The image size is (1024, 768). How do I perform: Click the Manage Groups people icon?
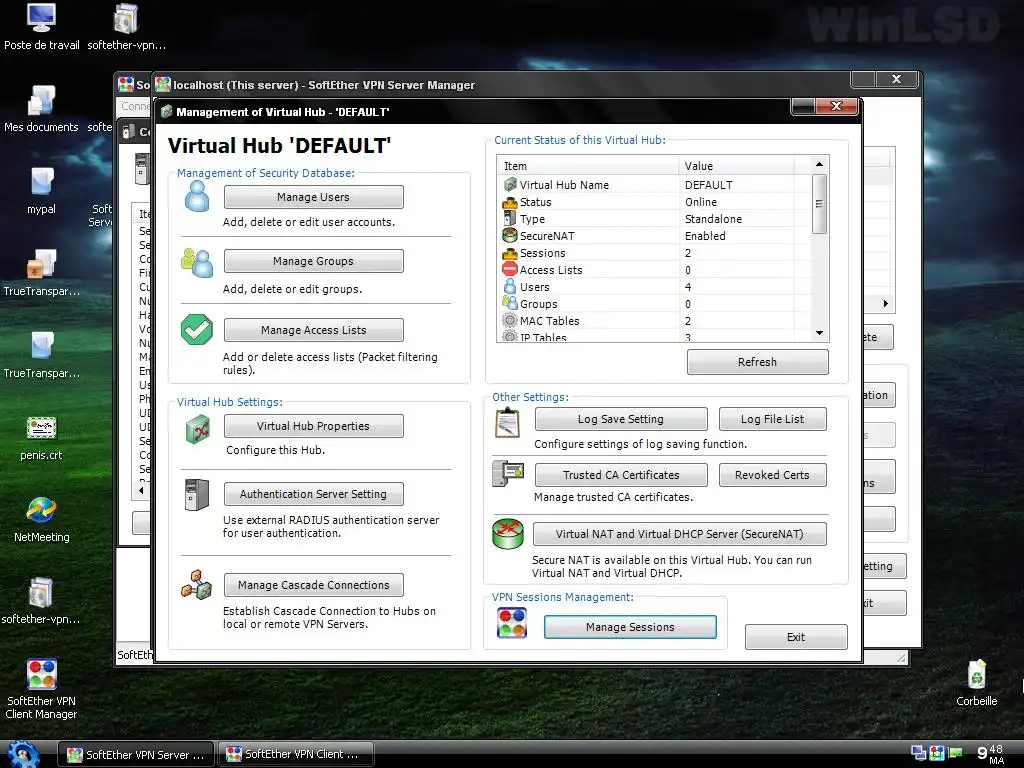(x=197, y=263)
